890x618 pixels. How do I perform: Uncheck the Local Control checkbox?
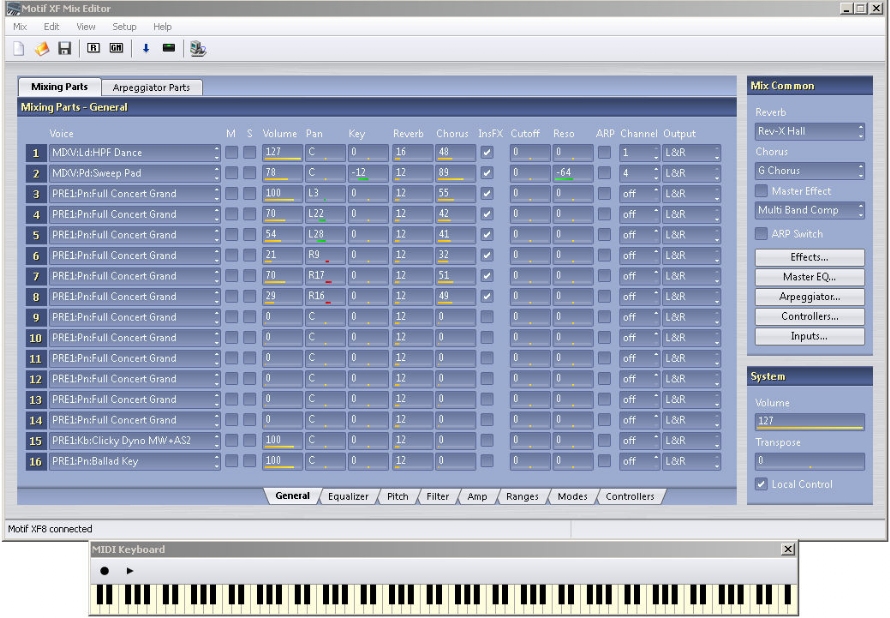[x=762, y=484]
